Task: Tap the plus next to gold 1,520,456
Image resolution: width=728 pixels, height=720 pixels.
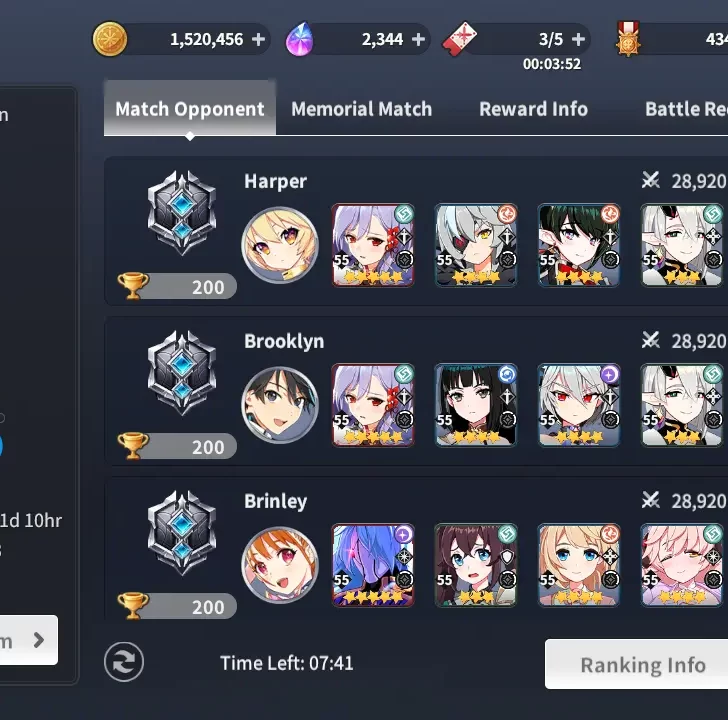Action: [x=259, y=39]
